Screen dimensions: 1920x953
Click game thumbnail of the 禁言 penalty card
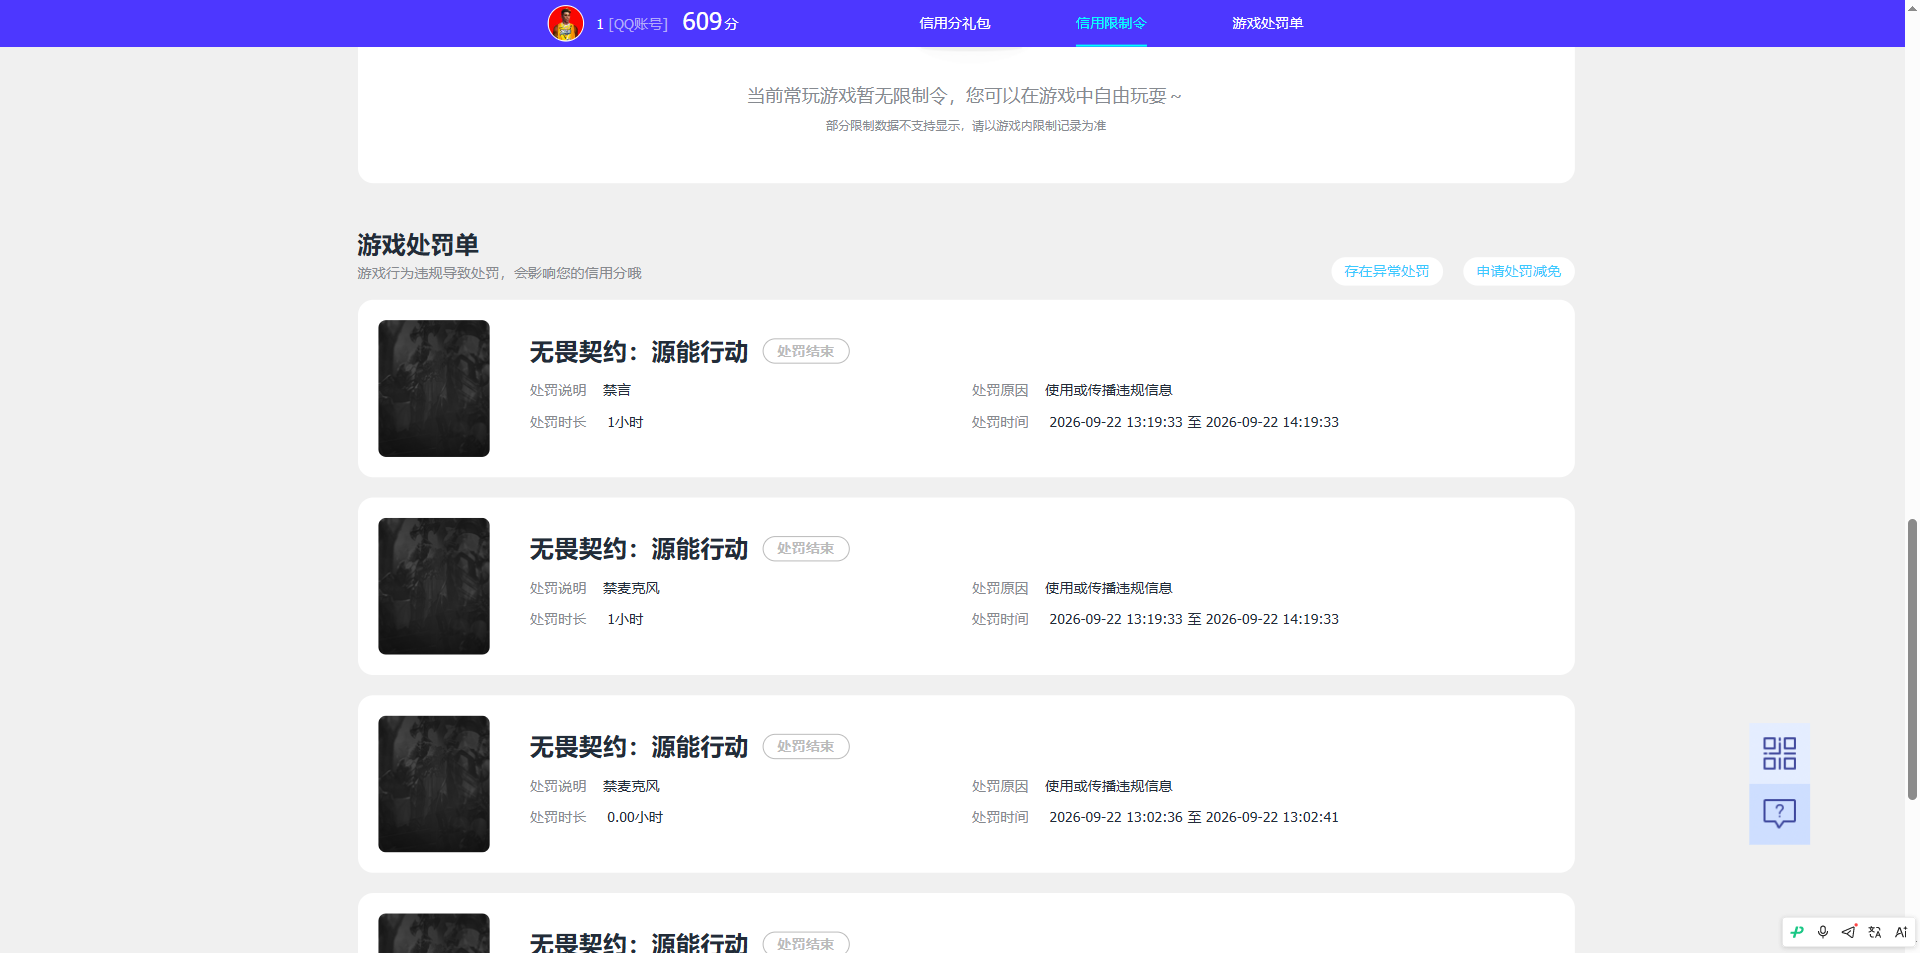click(x=434, y=388)
